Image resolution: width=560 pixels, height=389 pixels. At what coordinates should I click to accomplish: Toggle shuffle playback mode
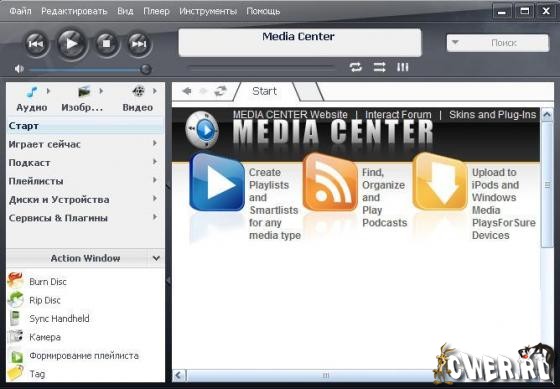coord(379,67)
